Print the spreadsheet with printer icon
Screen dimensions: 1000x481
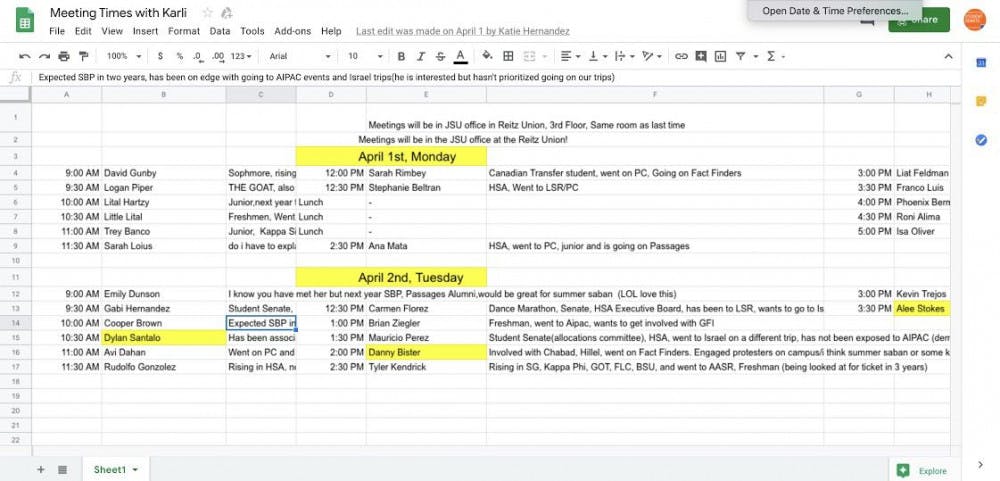tap(64, 57)
